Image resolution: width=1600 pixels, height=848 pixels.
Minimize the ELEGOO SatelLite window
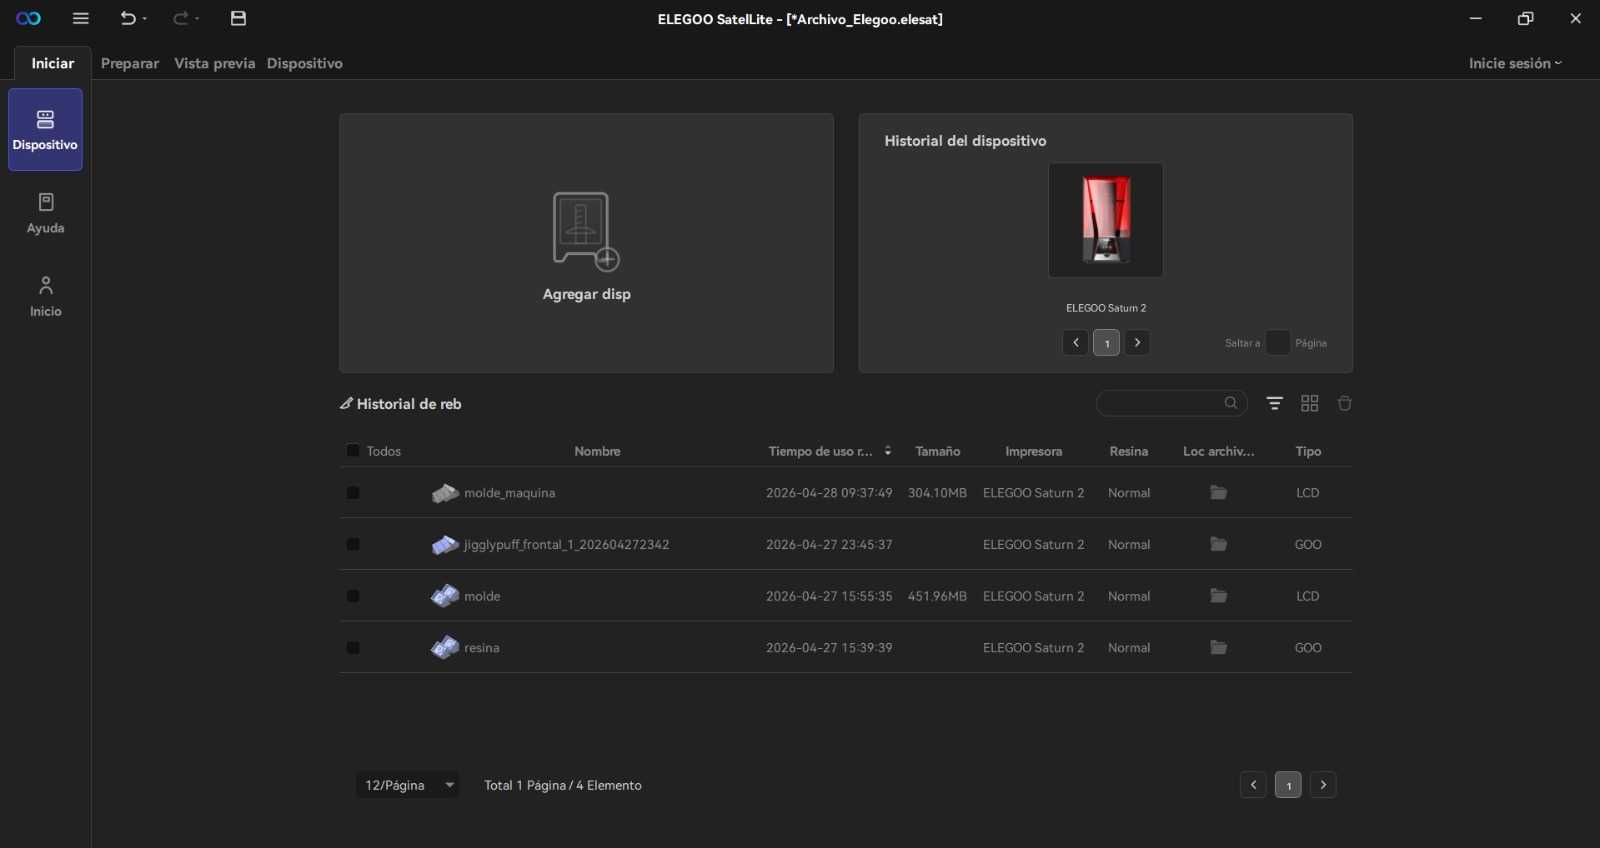pyautogui.click(x=1475, y=19)
